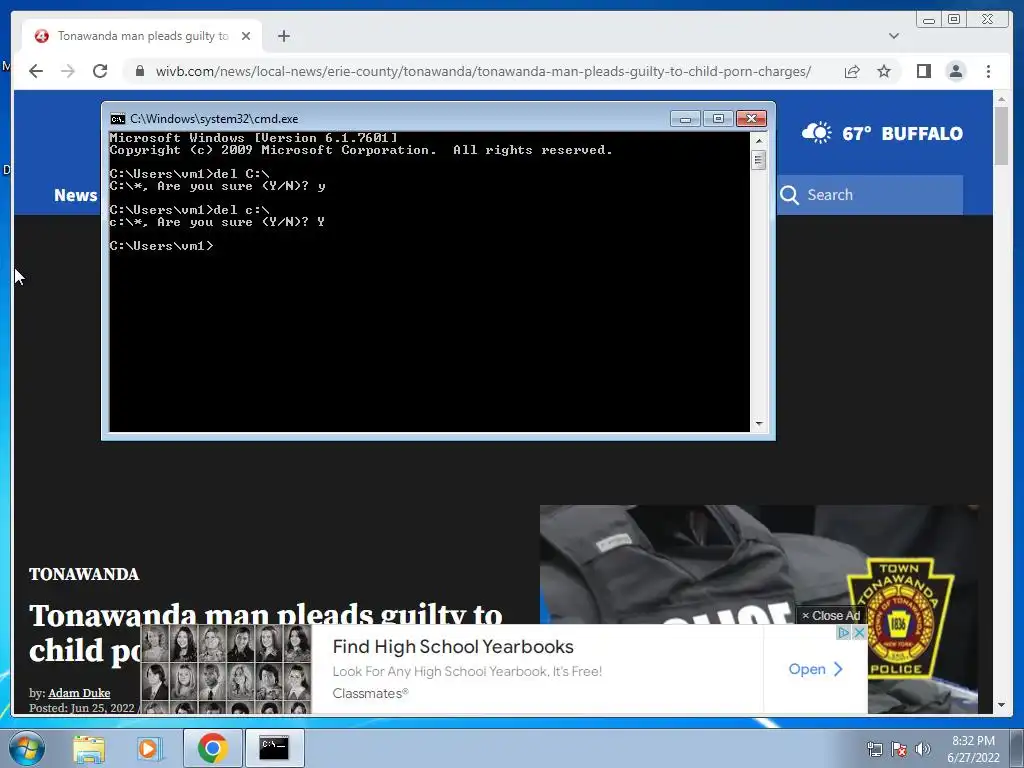Open Chrome's three-dot menu
Viewport: 1024px width, 768px height.
988,71
